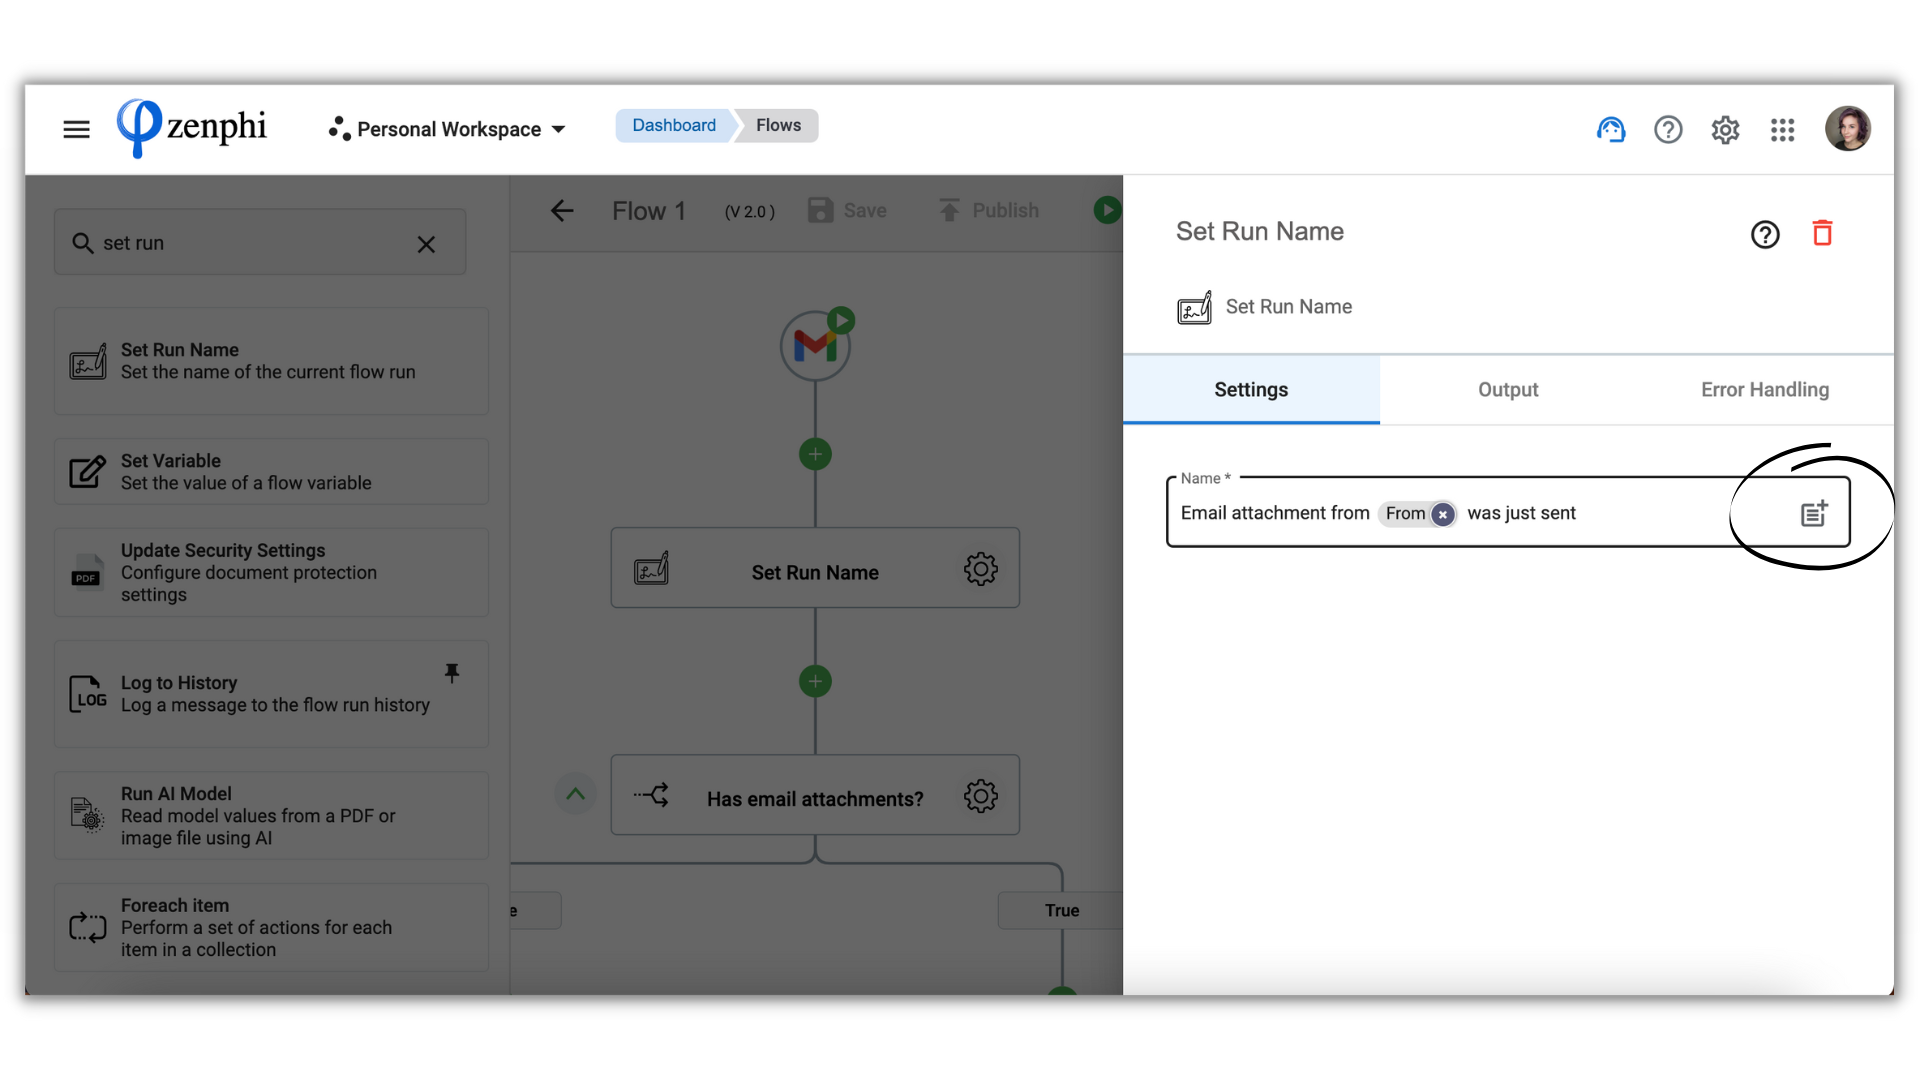
Task: Open the user profile avatar
Action: [x=1847, y=129]
